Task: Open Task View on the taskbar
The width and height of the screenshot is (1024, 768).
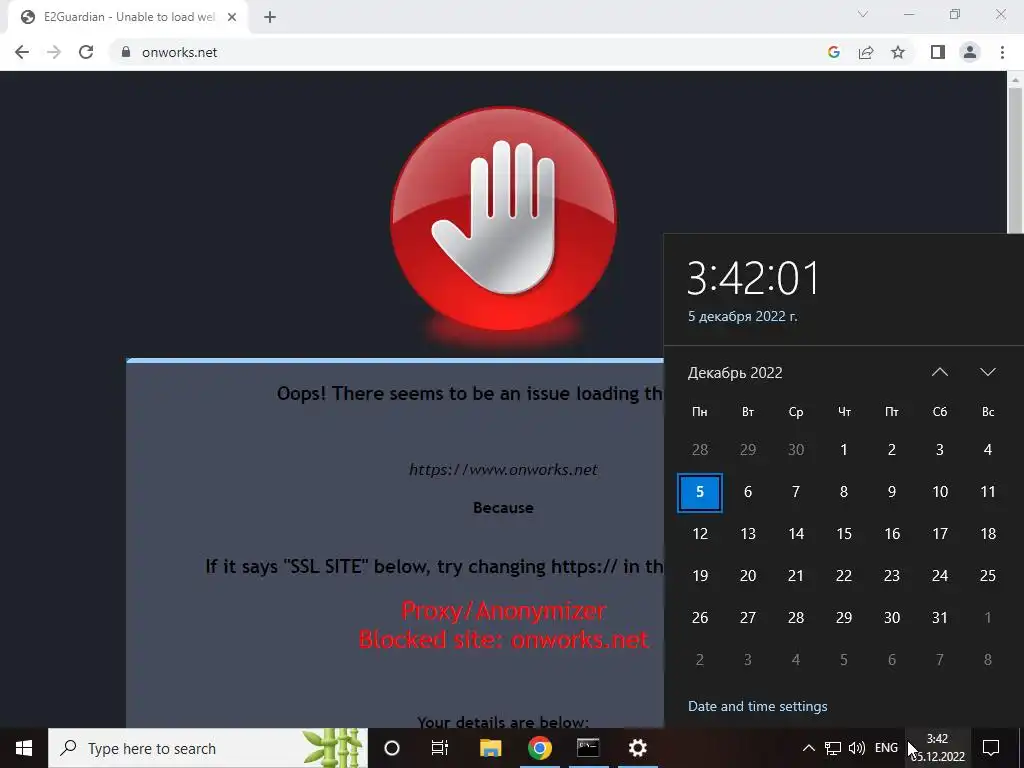Action: [x=440, y=748]
